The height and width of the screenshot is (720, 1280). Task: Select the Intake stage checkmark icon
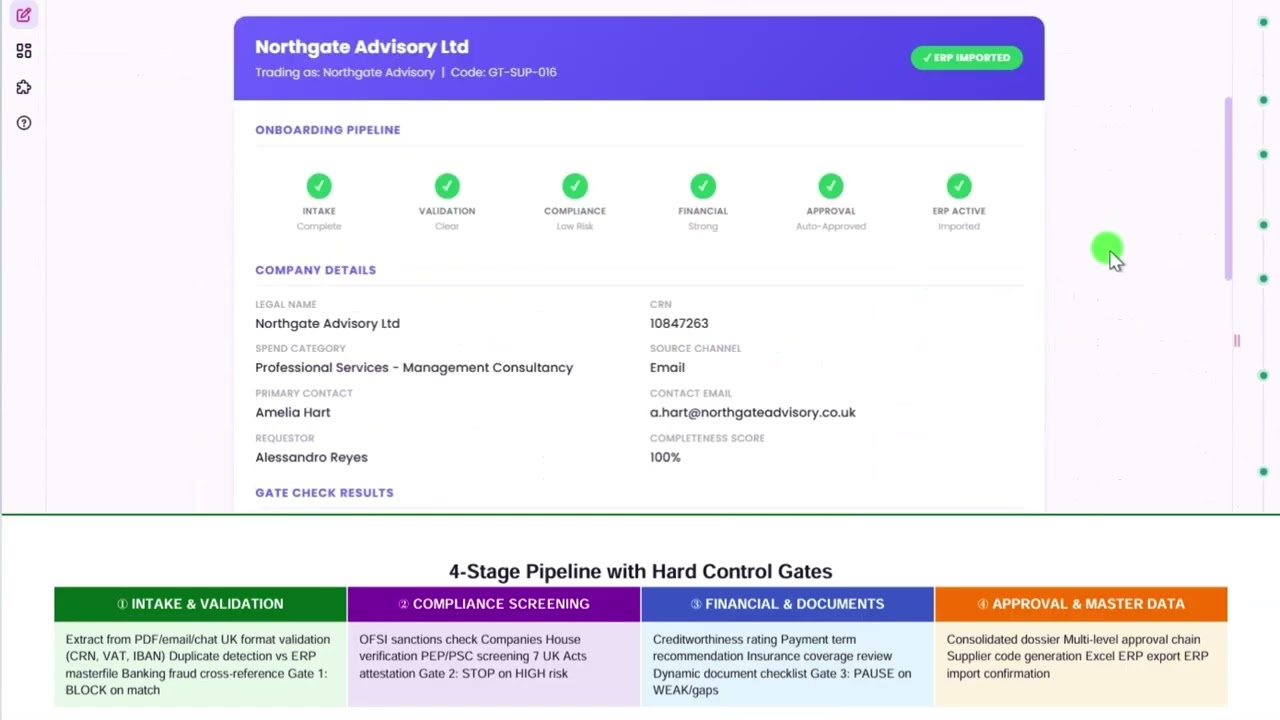[319, 186]
